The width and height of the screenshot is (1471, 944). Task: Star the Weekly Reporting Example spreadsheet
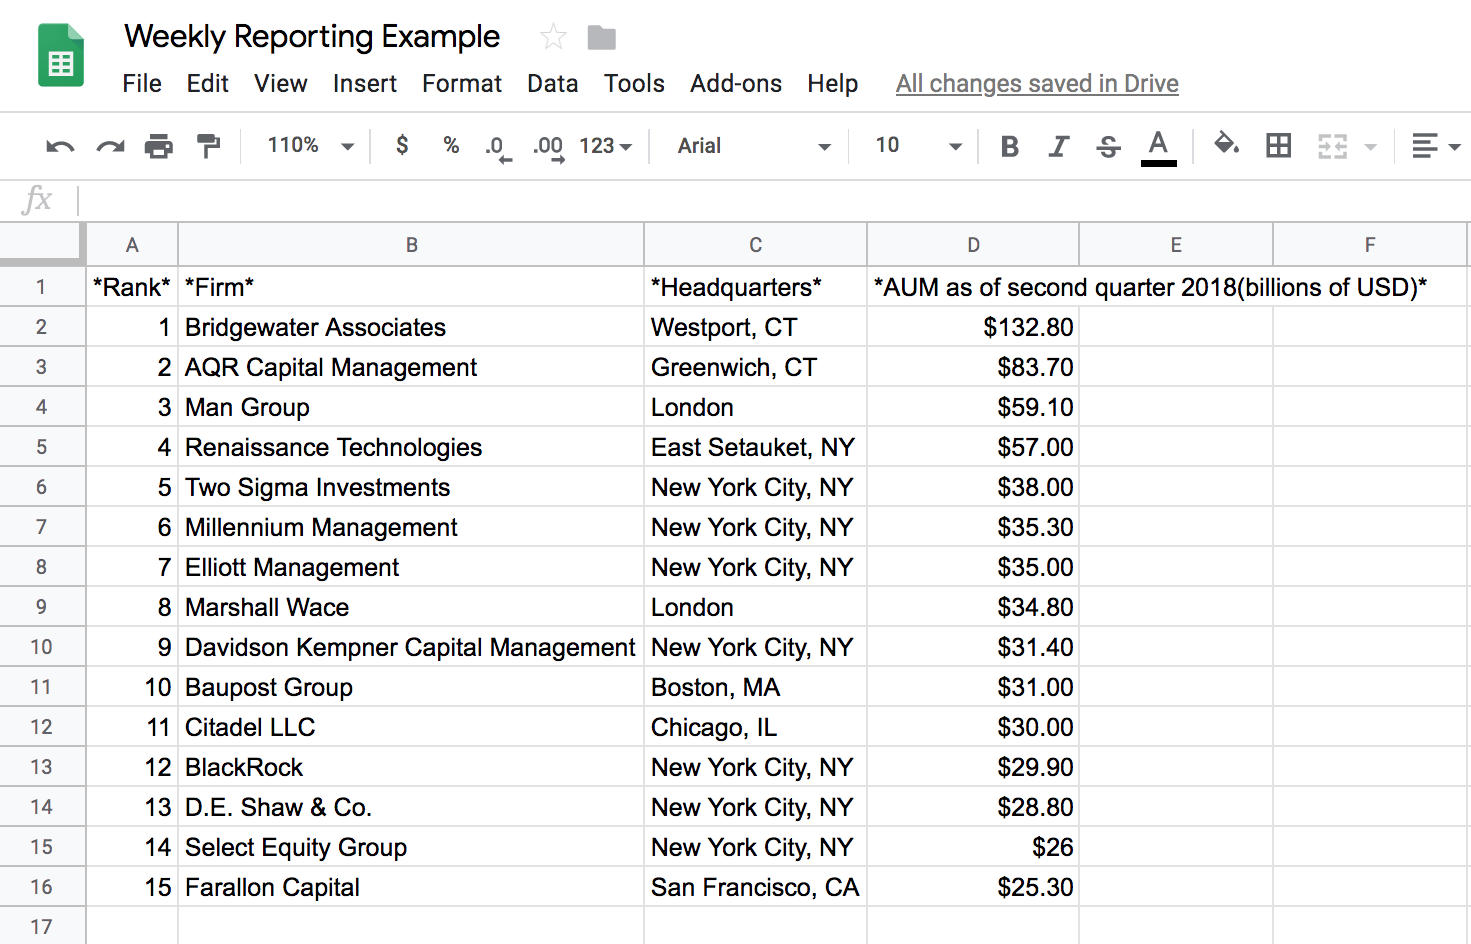click(552, 36)
